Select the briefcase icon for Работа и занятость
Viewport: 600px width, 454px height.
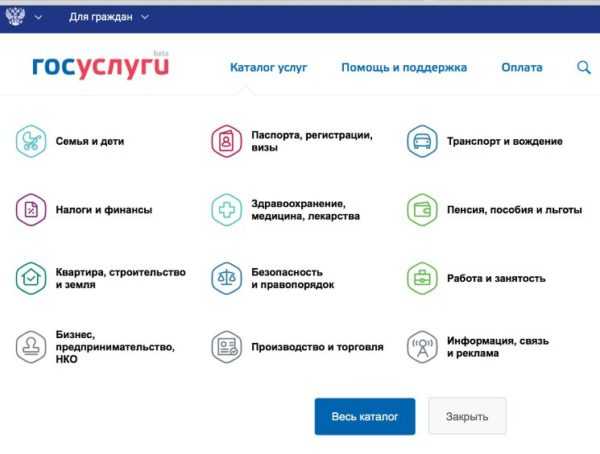(x=422, y=278)
